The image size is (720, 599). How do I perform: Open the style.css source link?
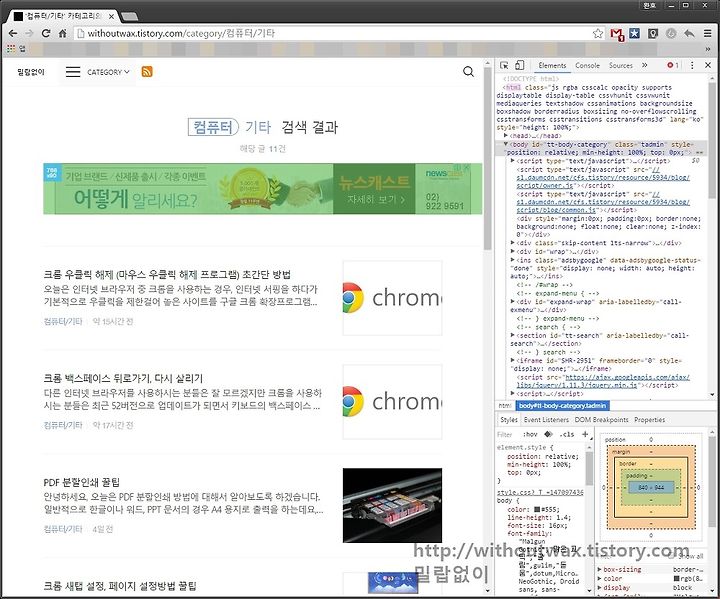(540, 492)
